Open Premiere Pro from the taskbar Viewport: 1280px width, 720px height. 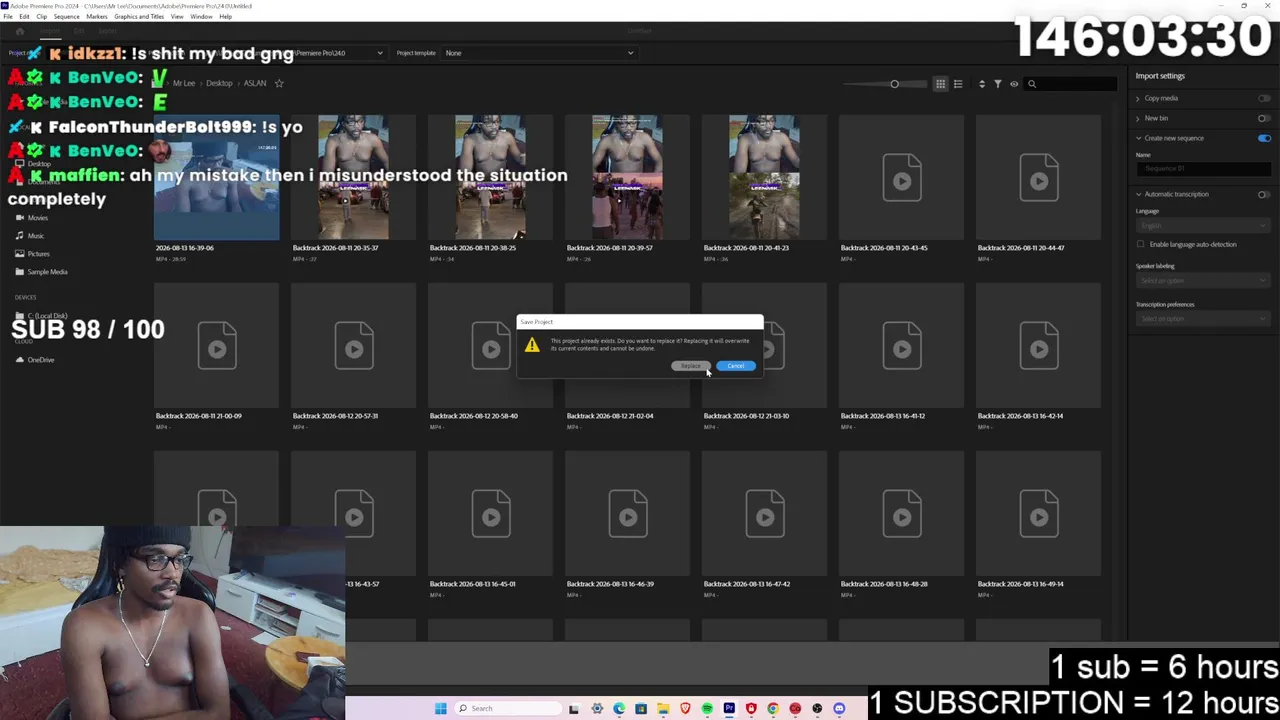tap(729, 709)
